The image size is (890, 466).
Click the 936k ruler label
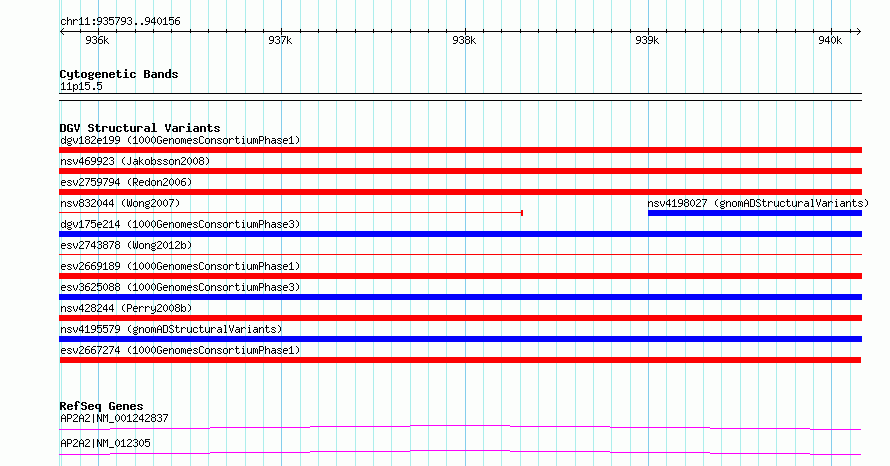click(x=97, y=40)
